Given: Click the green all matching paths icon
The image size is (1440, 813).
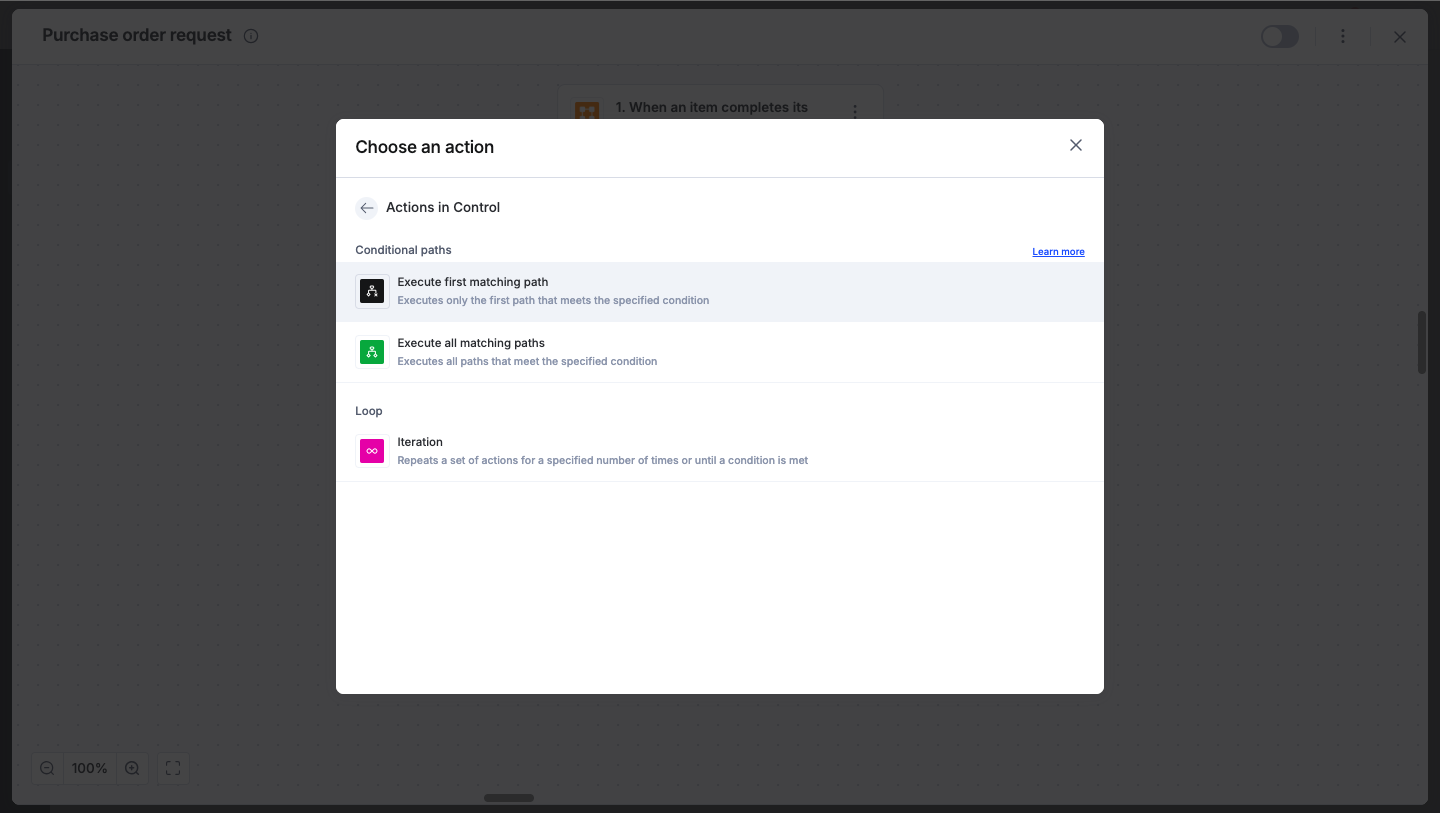Looking at the screenshot, I should pos(372,352).
